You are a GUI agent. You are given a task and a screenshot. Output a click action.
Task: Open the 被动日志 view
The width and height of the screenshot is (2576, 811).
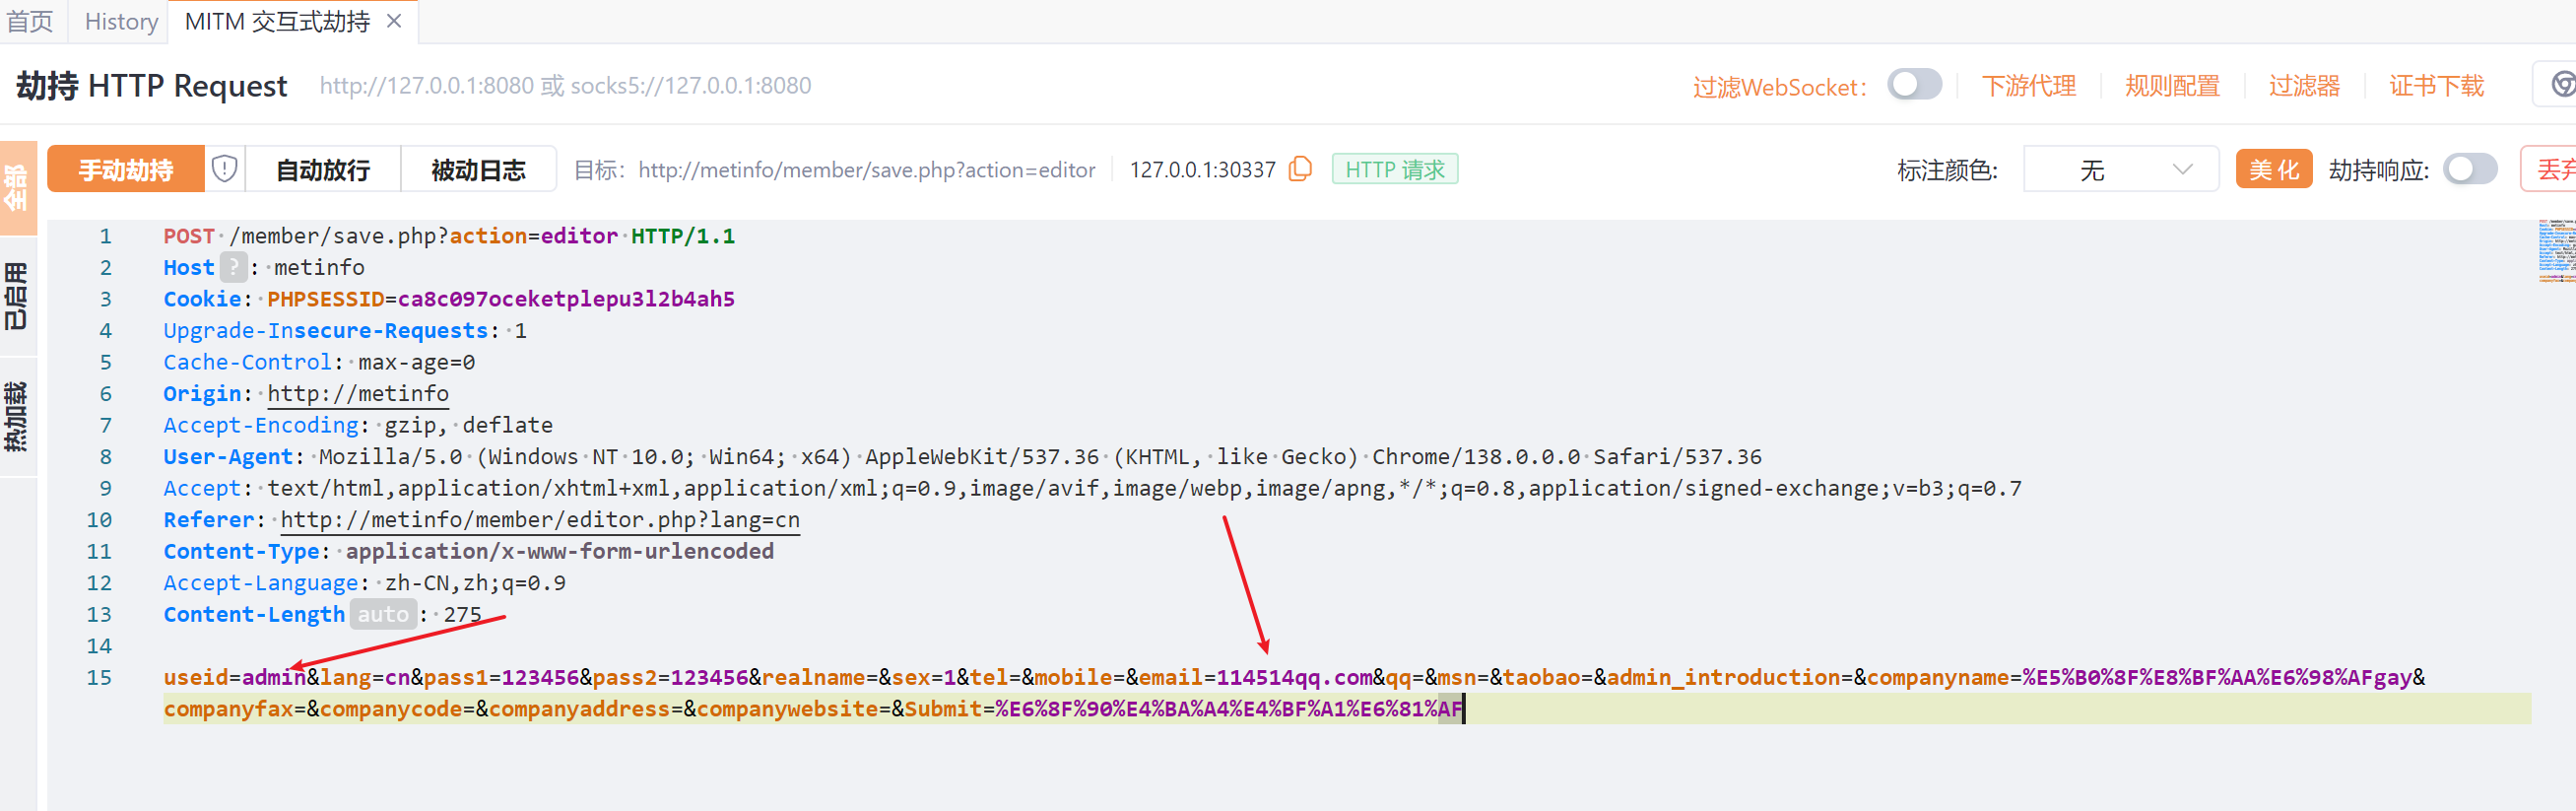tap(478, 169)
